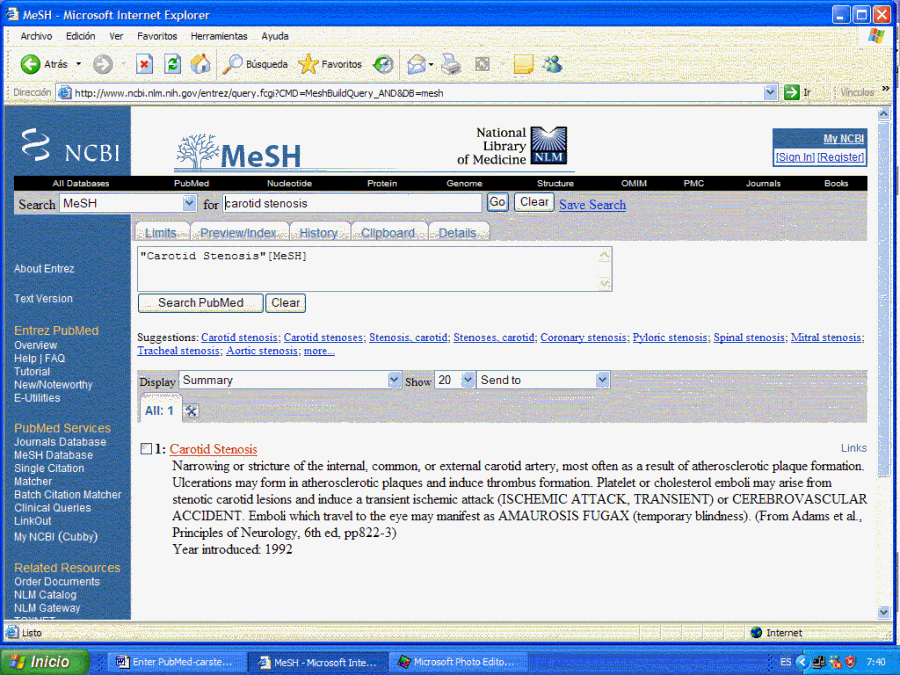Click the NLM logo icon

click(548, 146)
